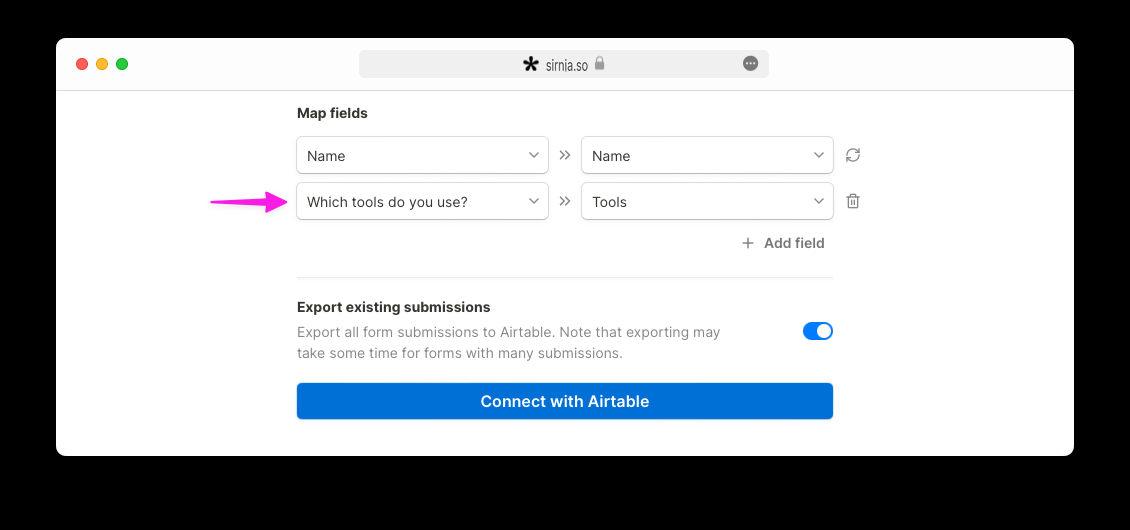Open the right Name Airtable column dropdown
1130x530 pixels.
707,155
